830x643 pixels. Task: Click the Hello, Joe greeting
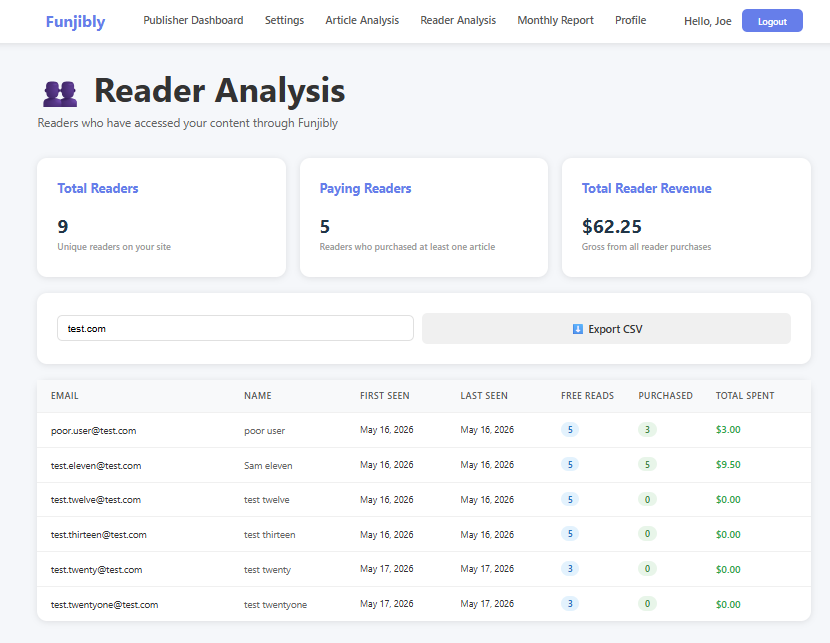click(707, 21)
